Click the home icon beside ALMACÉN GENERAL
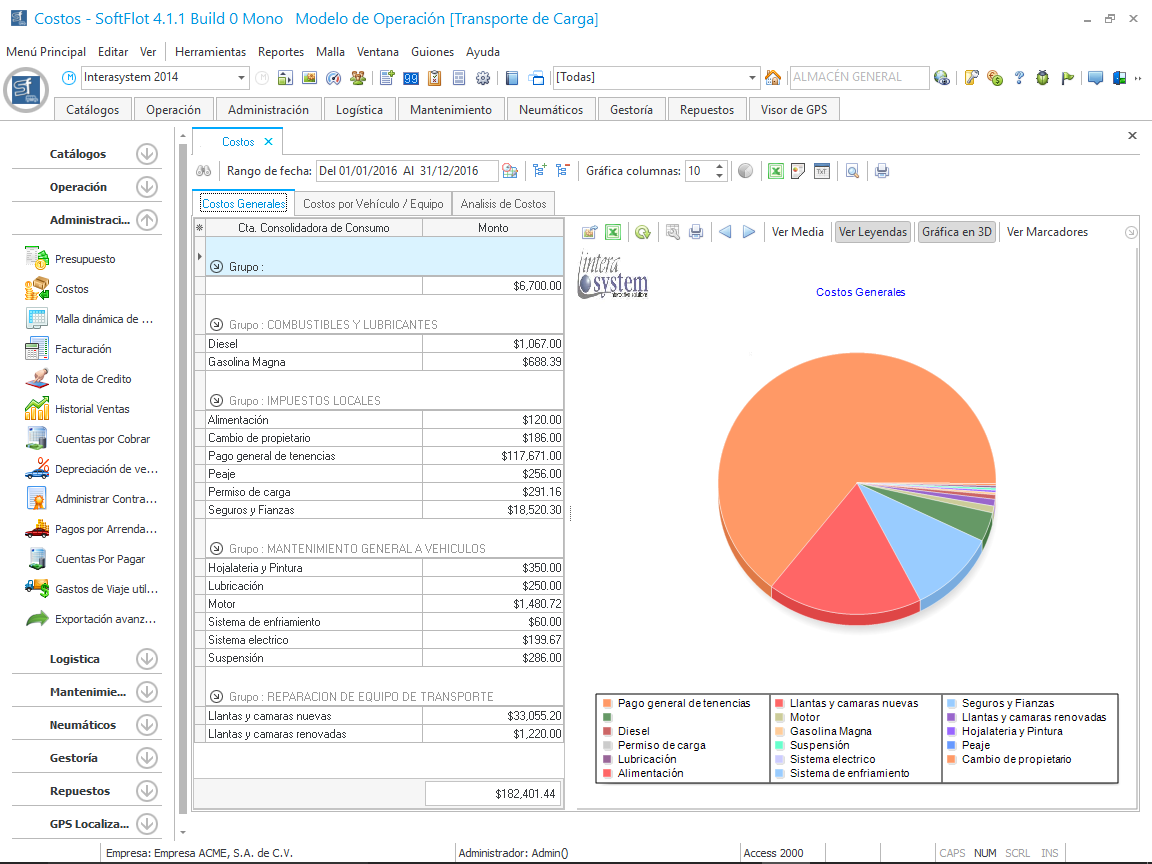The height and width of the screenshot is (864, 1152). pos(773,78)
